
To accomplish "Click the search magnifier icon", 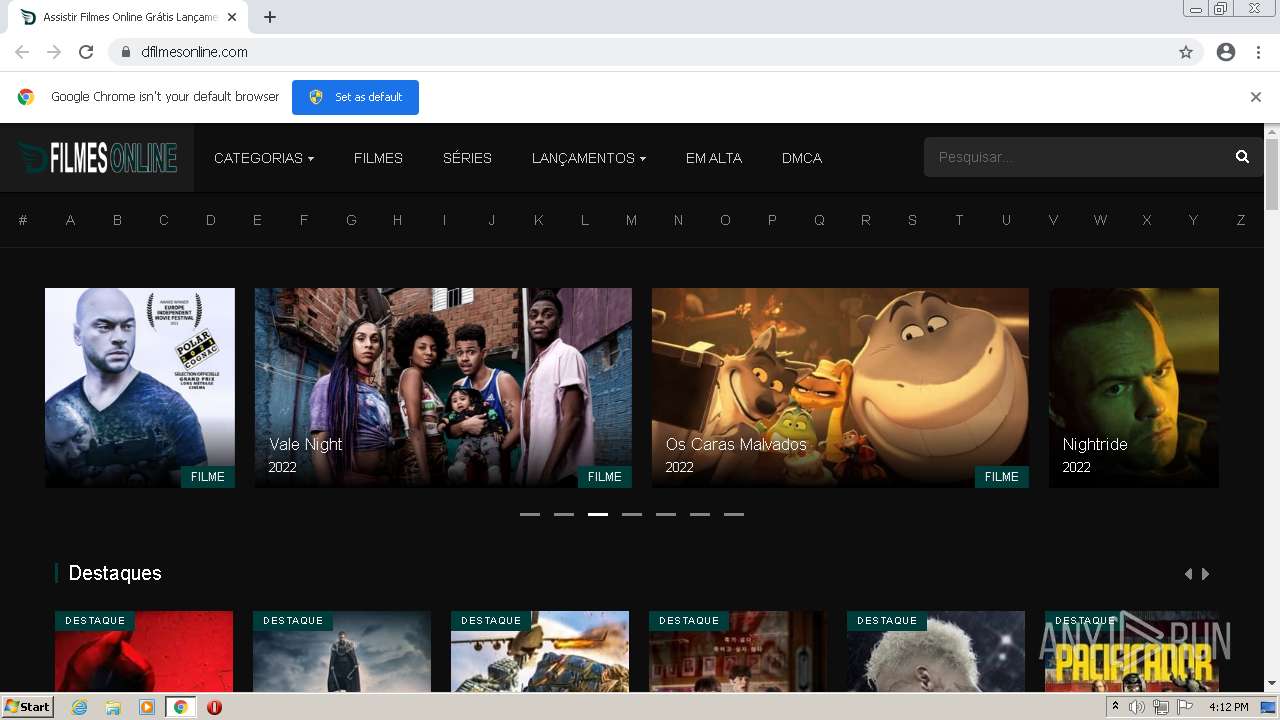I will (1242, 157).
